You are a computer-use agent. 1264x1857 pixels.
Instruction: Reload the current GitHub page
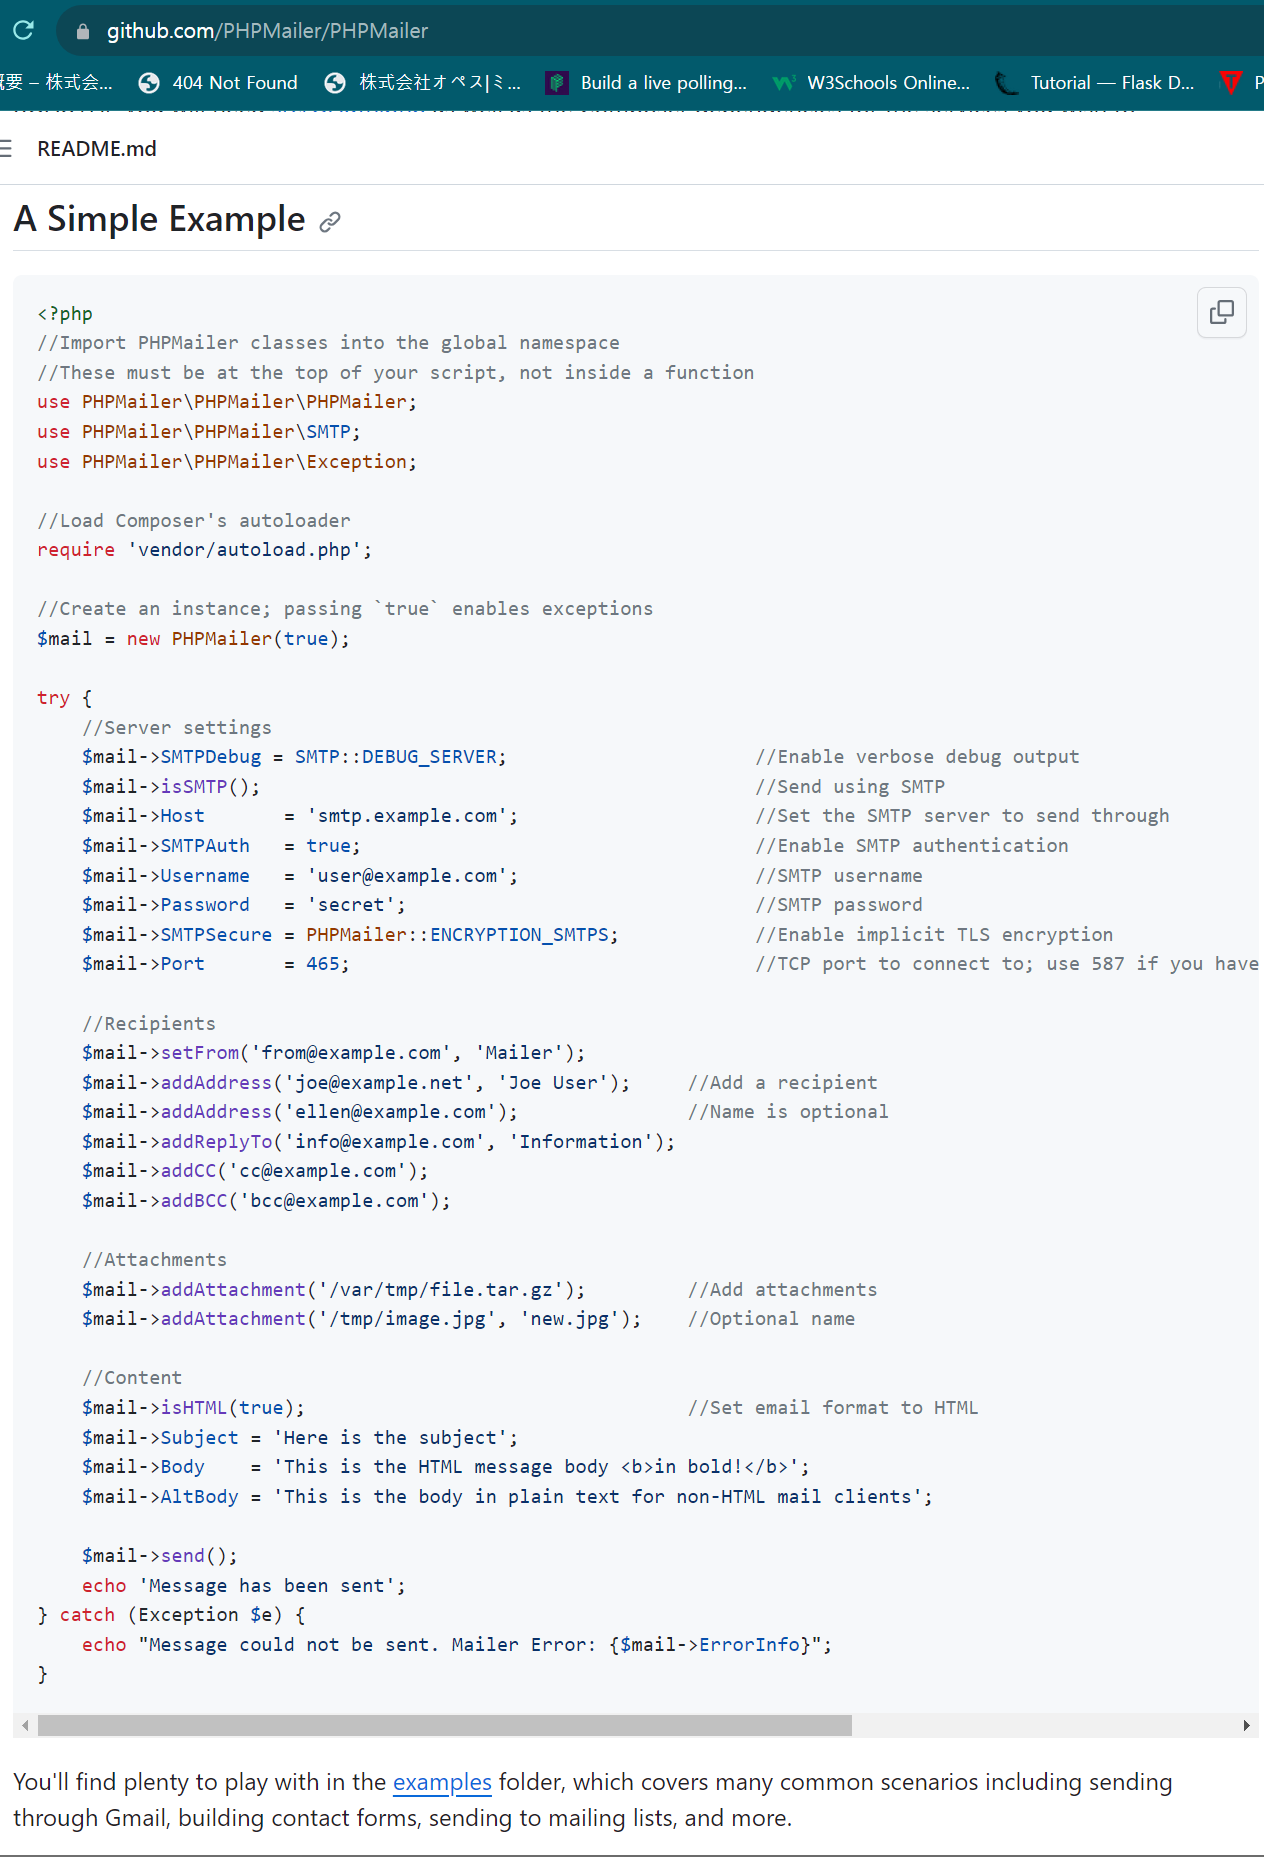[x=23, y=30]
